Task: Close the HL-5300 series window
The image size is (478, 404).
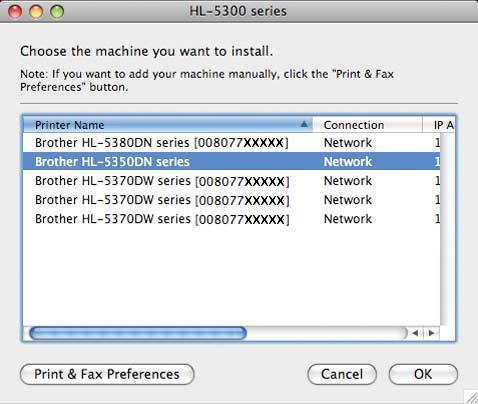Action: click(x=15, y=12)
